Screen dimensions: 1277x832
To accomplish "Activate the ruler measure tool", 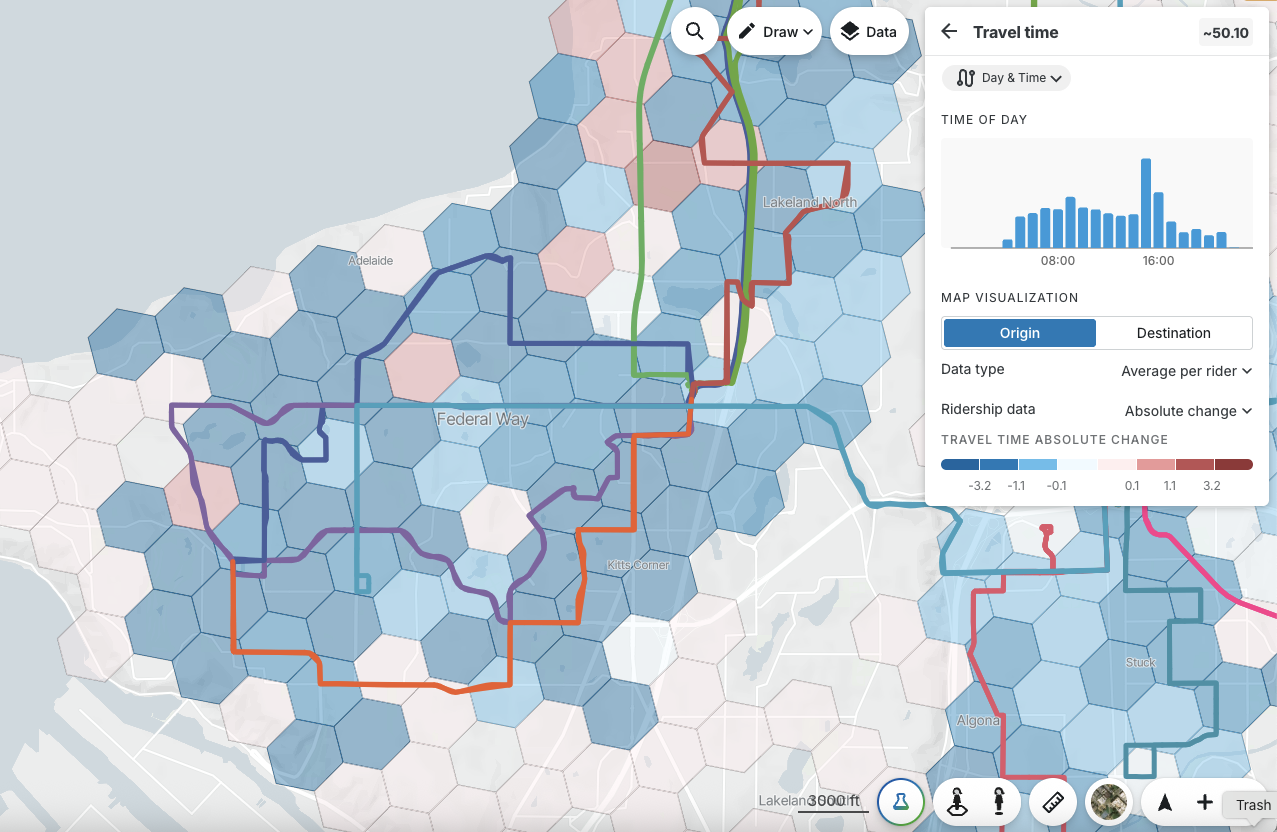I will pyautogui.click(x=1052, y=802).
